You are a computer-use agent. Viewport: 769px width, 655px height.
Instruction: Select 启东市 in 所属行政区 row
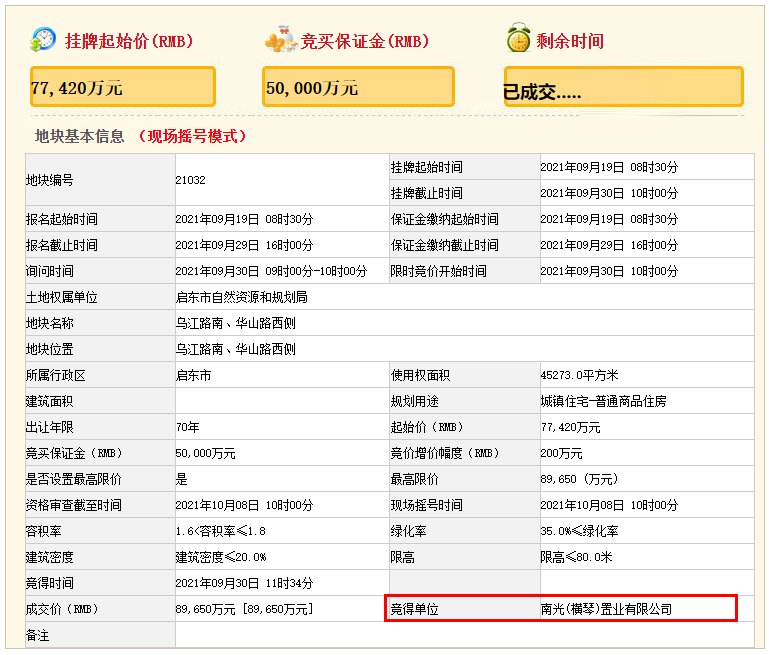click(193, 375)
